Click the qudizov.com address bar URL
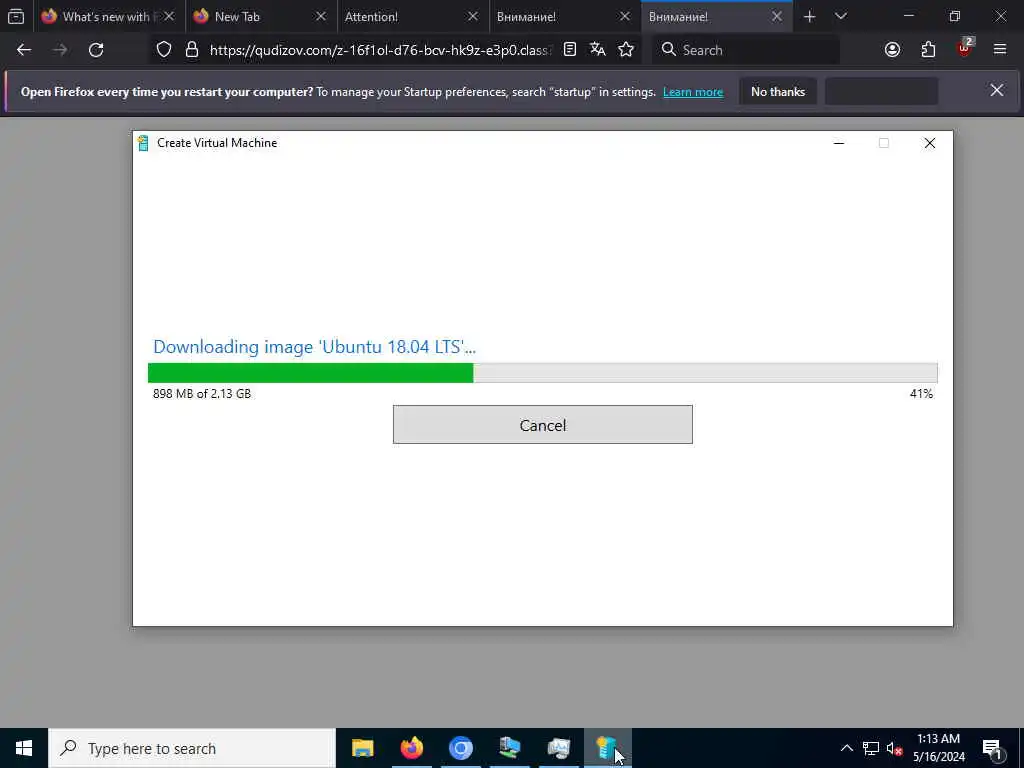 [381, 50]
